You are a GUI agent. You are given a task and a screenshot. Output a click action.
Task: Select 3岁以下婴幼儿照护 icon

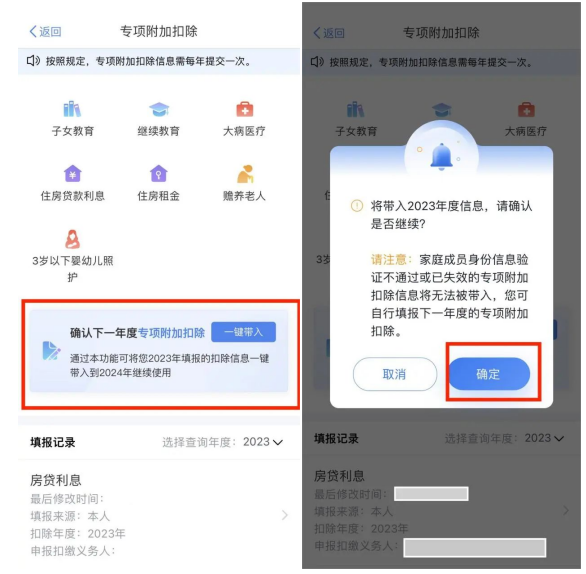pos(73,239)
